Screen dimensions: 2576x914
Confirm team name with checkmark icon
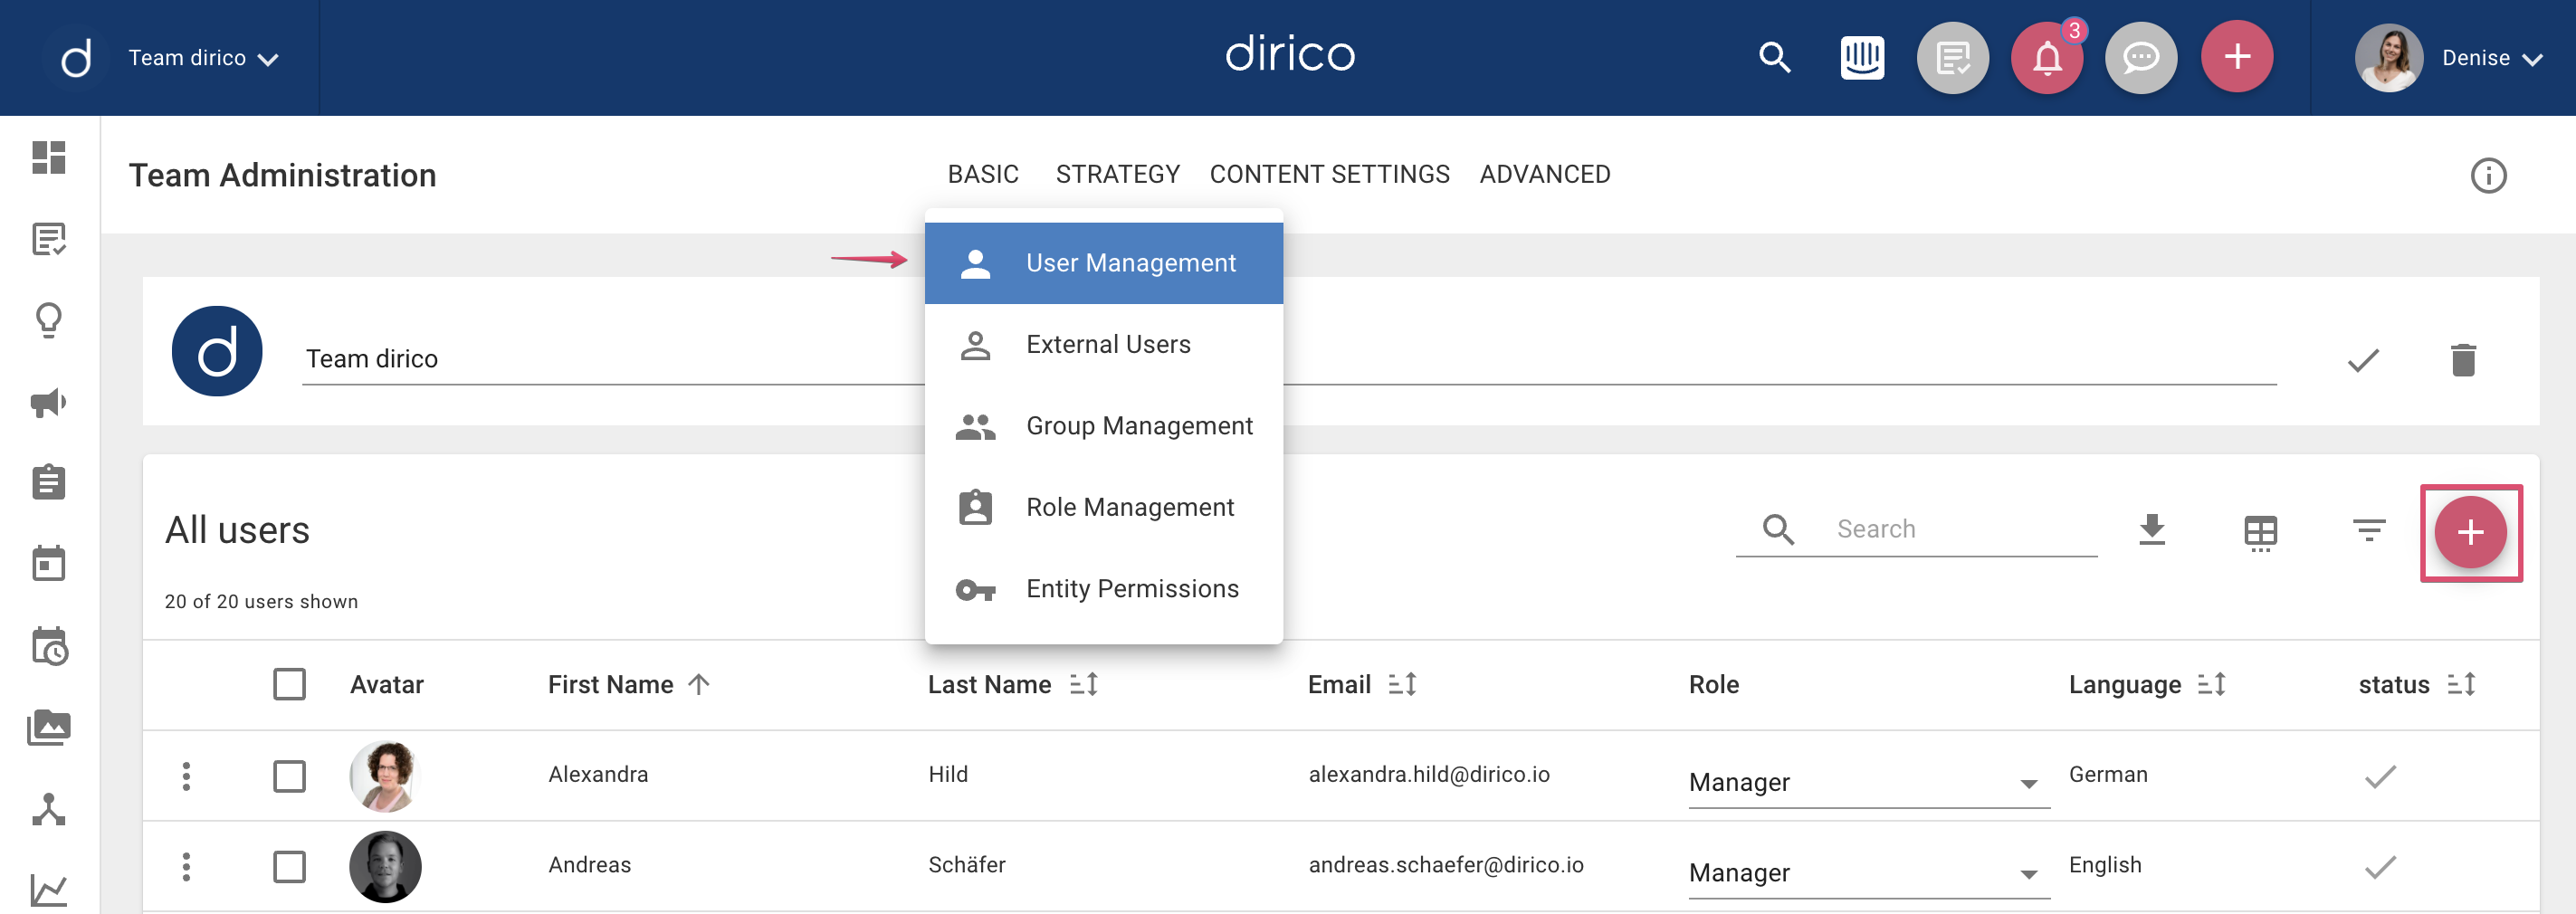2363,360
